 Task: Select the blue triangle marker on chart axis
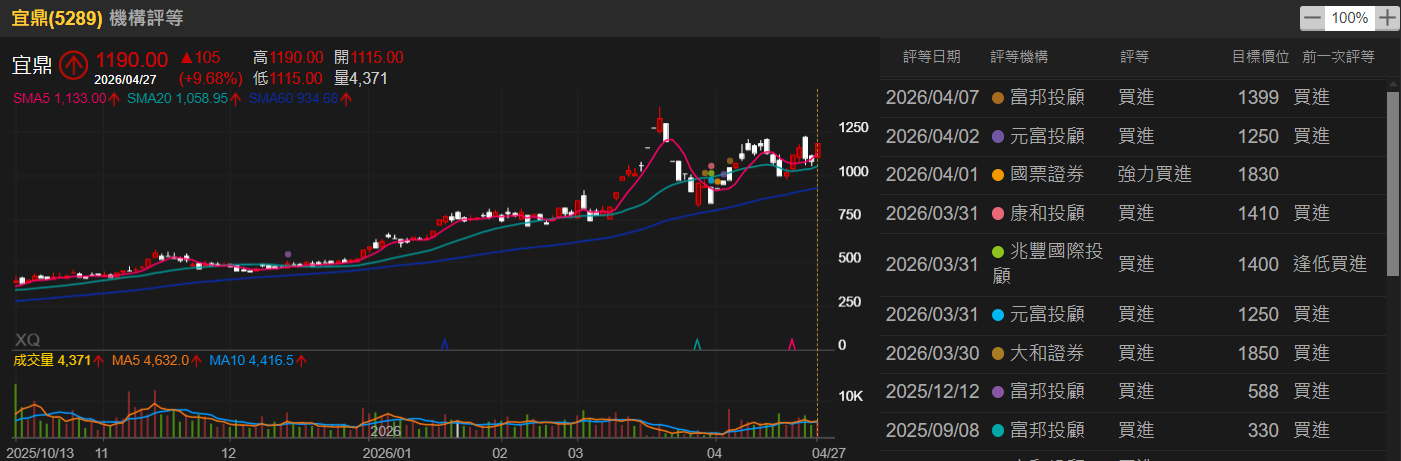click(444, 344)
